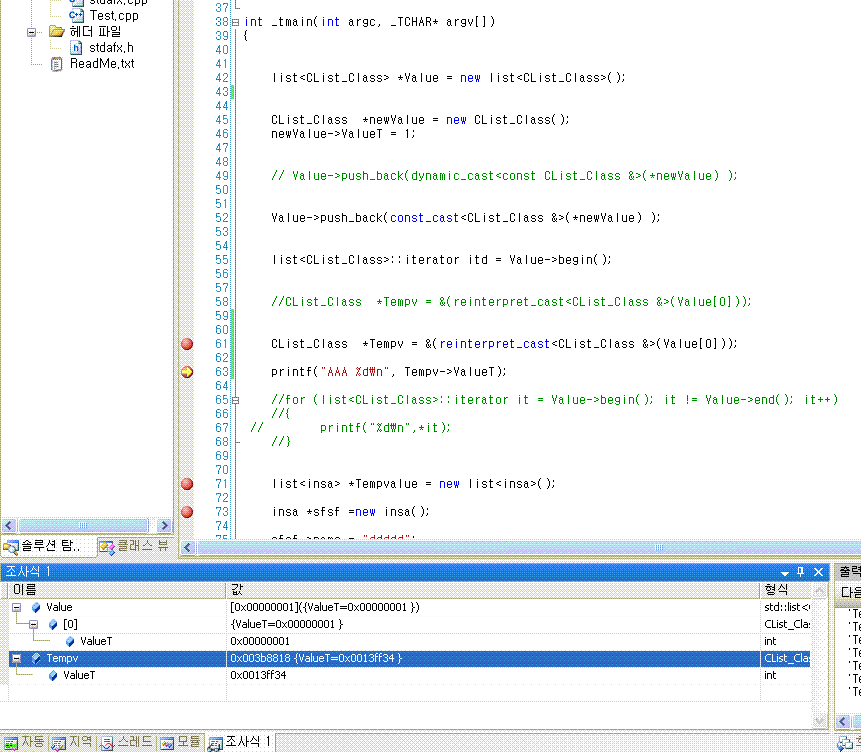Collapse the 헤더 파일 folder in solution tree
This screenshot has height=752, width=861.
pos(31,31)
